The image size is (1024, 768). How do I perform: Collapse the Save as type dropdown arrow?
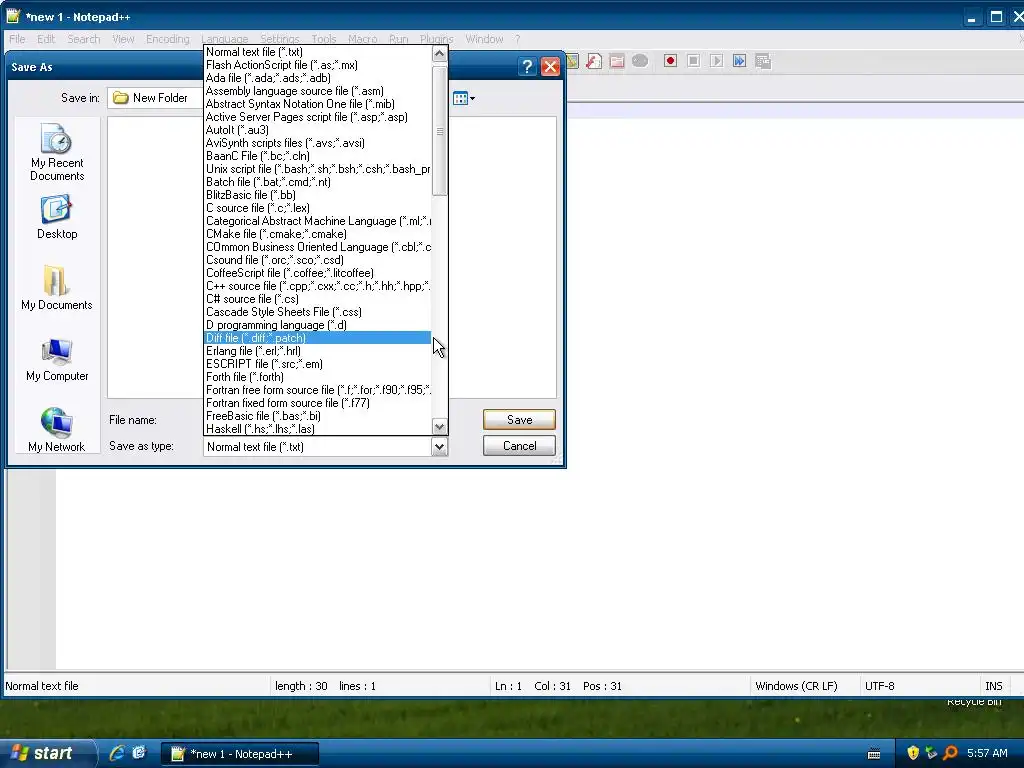pos(440,447)
